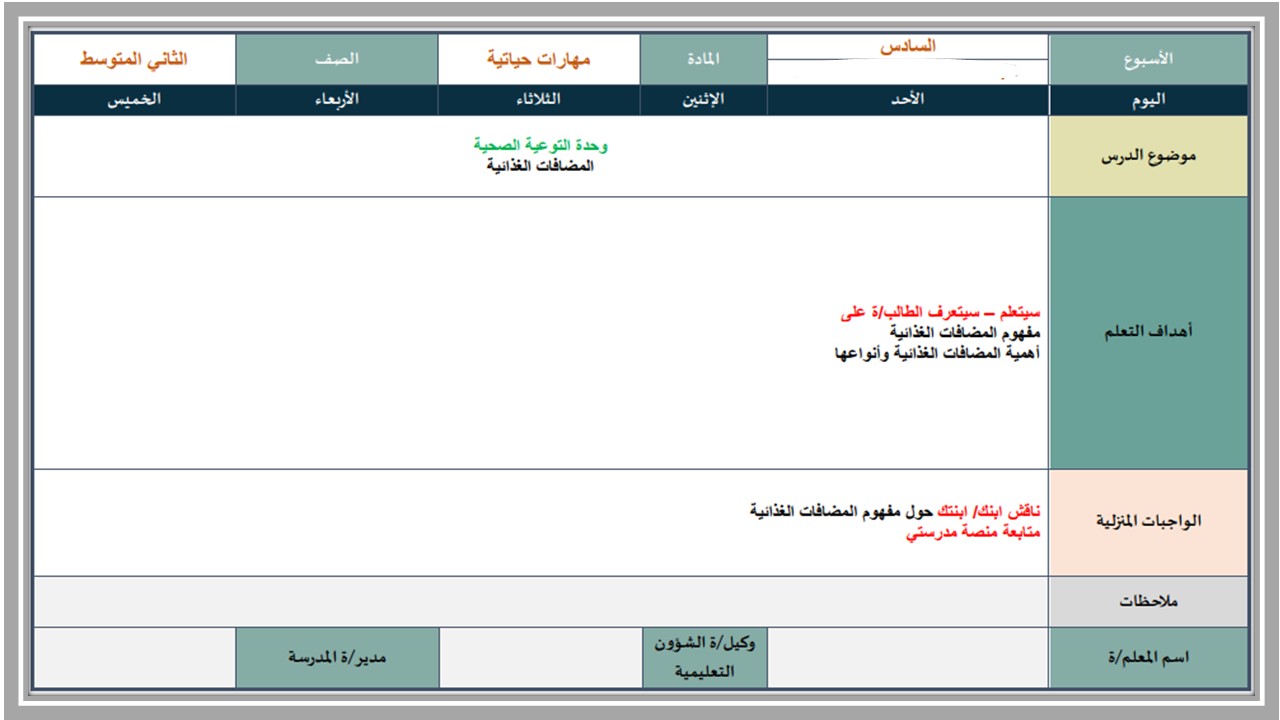
Task: Click the الأسبوع header cell
Action: coord(1148,59)
